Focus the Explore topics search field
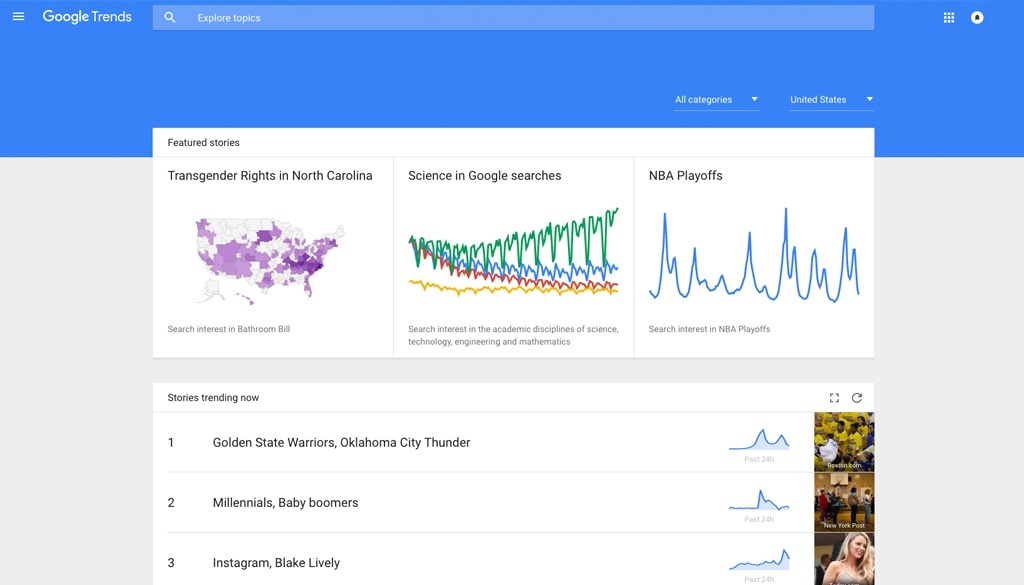 (513, 18)
